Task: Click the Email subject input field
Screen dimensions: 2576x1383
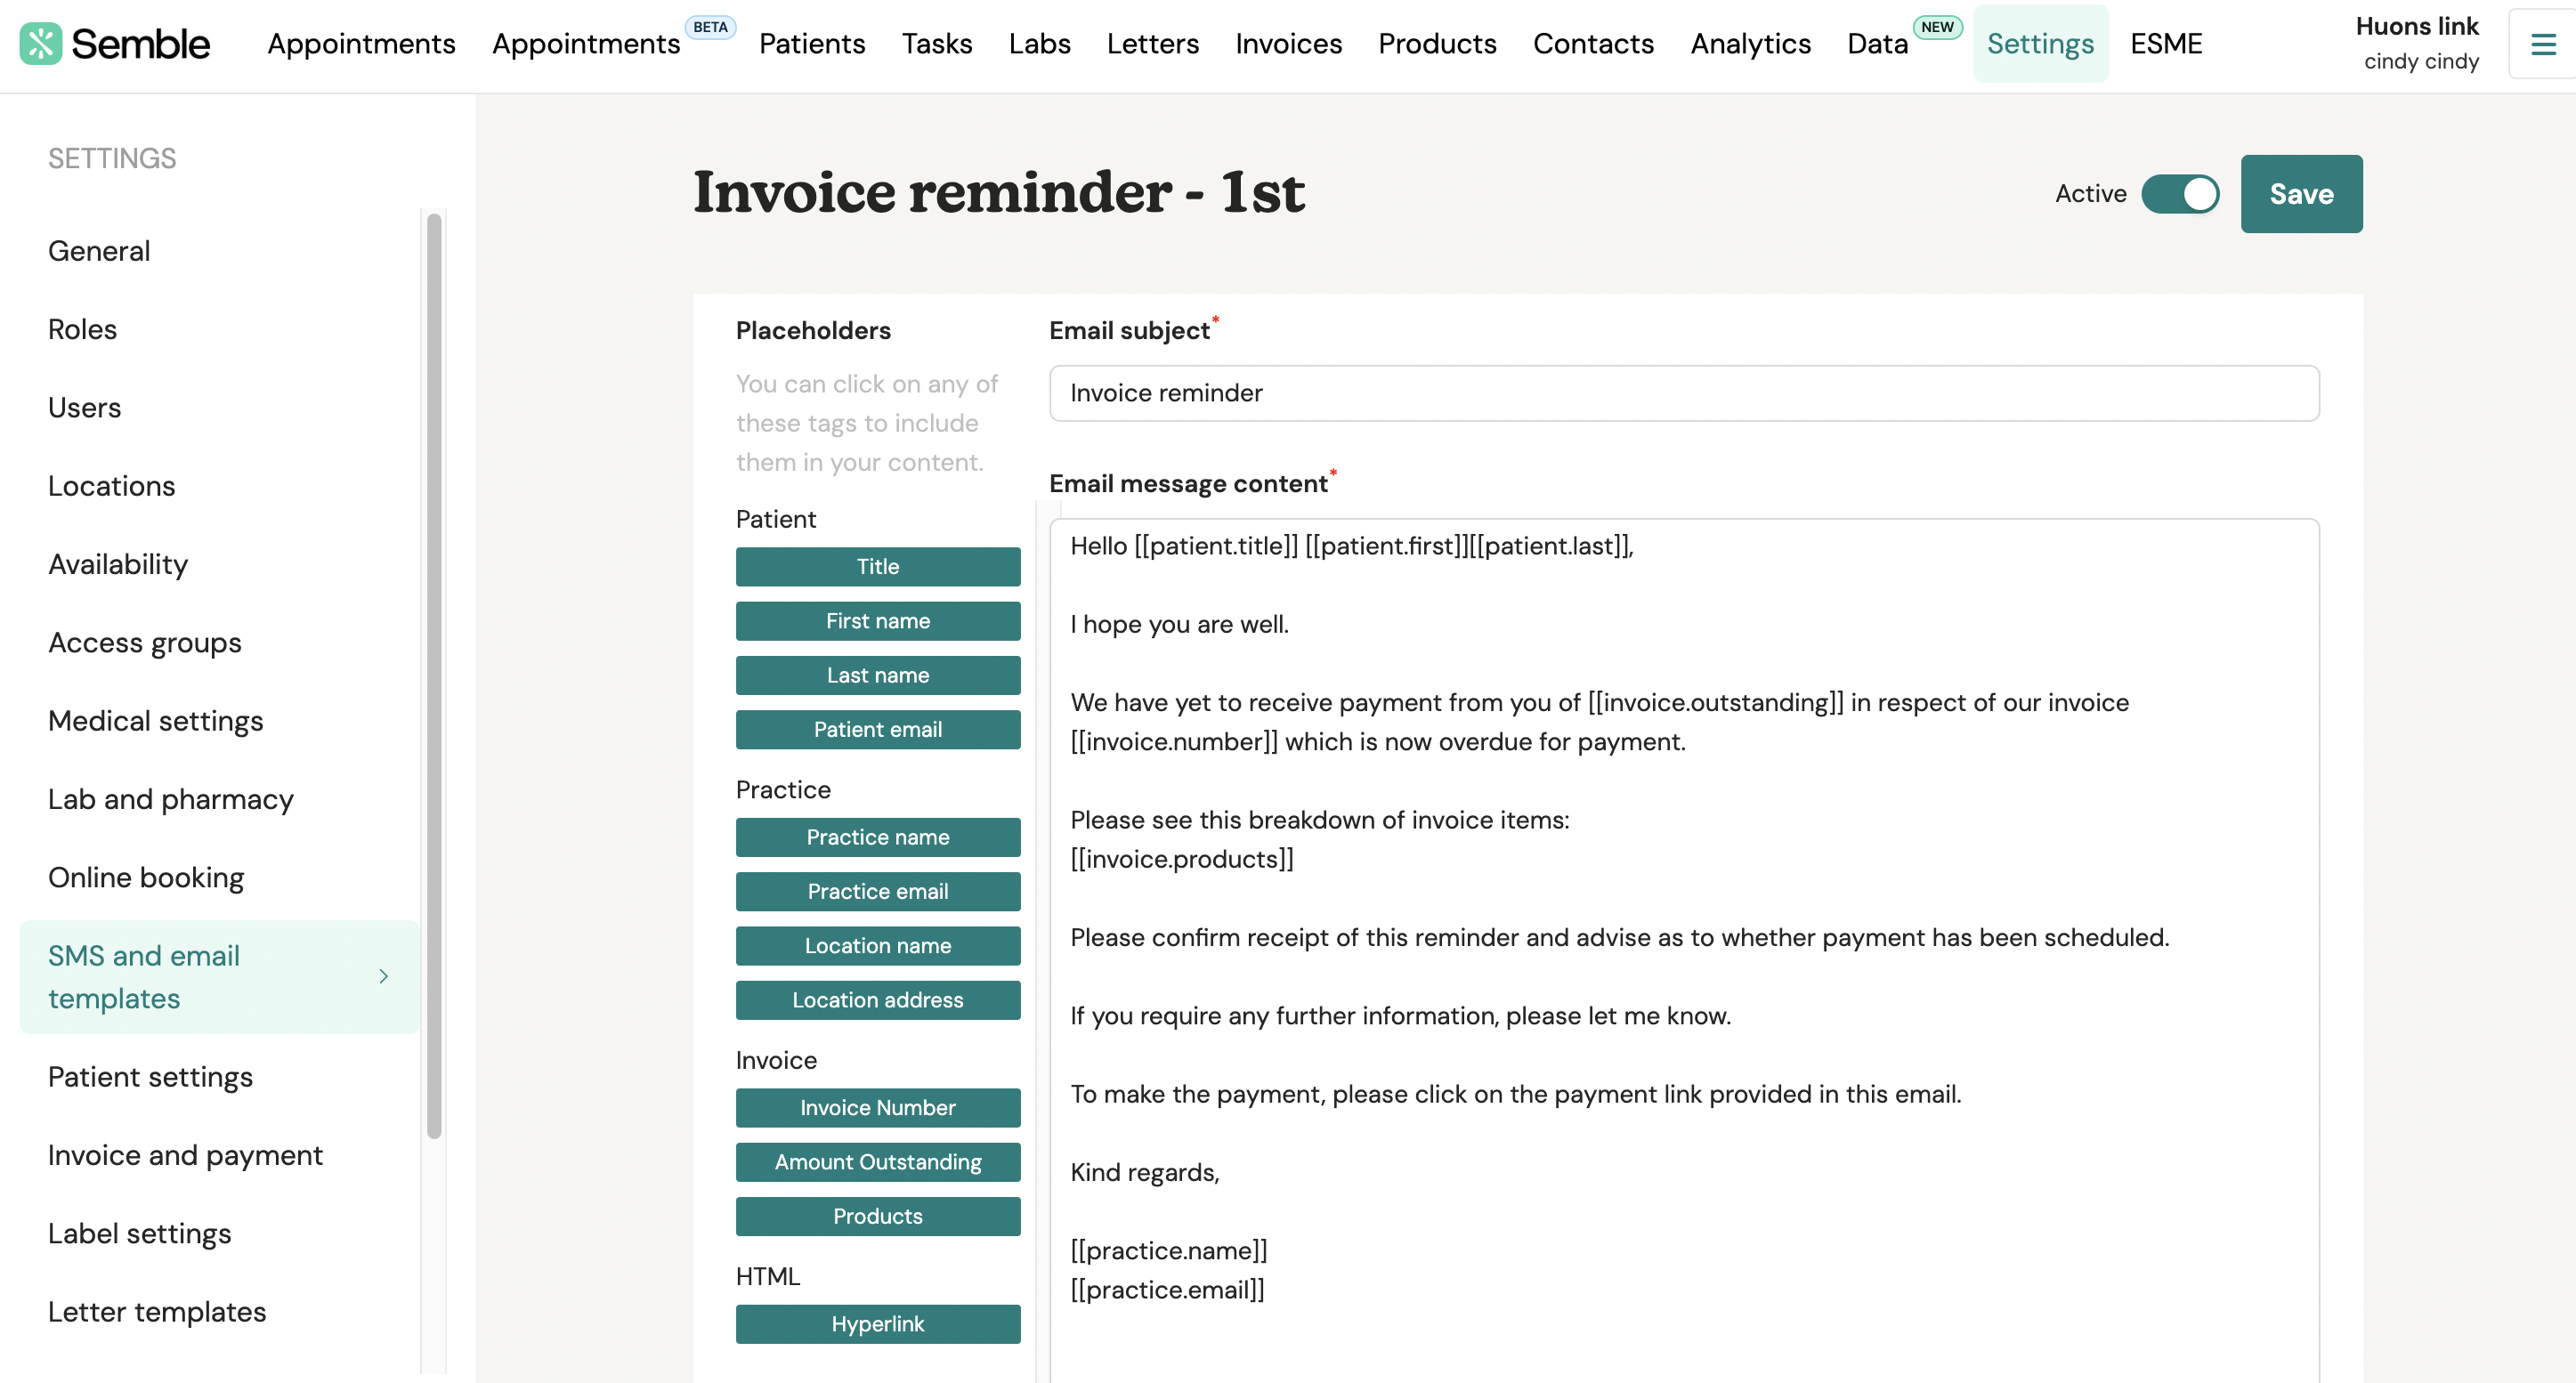Action: [x=1684, y=393]
